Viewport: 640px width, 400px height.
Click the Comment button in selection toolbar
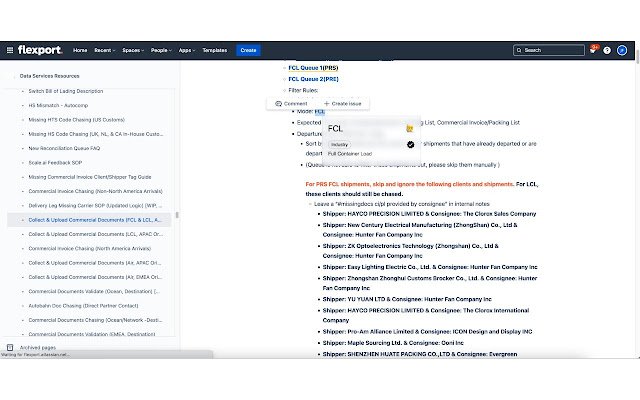pos(291,104)
